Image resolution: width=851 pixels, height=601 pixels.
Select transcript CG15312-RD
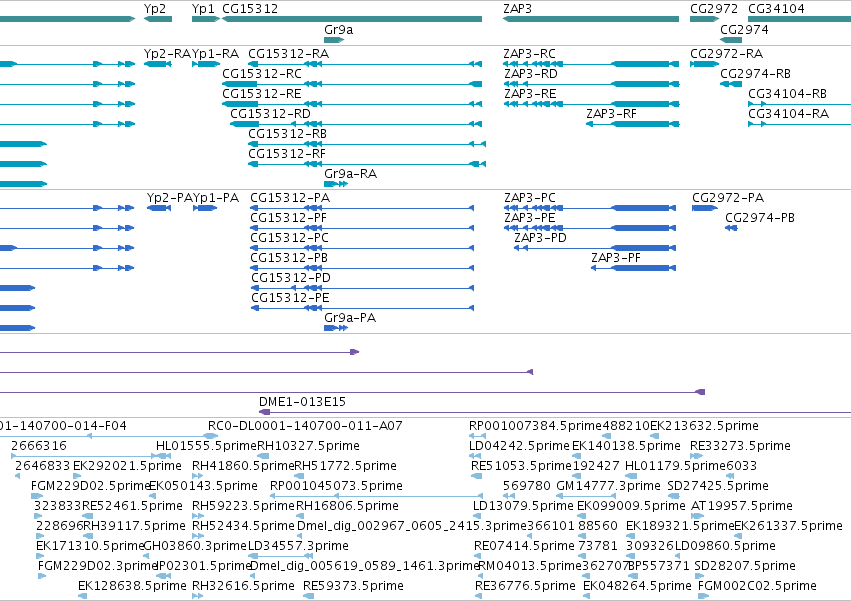[x=270, y=114]
